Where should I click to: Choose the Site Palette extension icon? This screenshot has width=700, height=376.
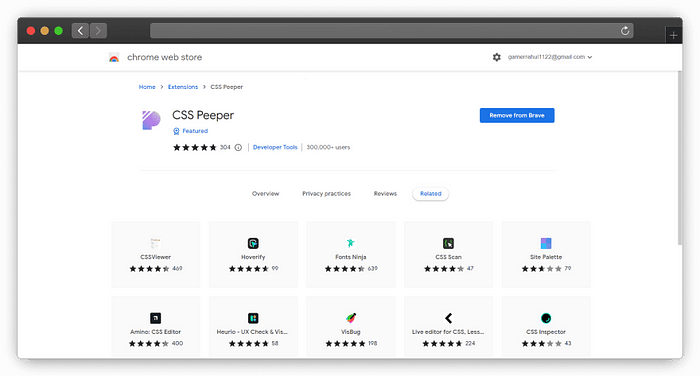click(546, 243)
